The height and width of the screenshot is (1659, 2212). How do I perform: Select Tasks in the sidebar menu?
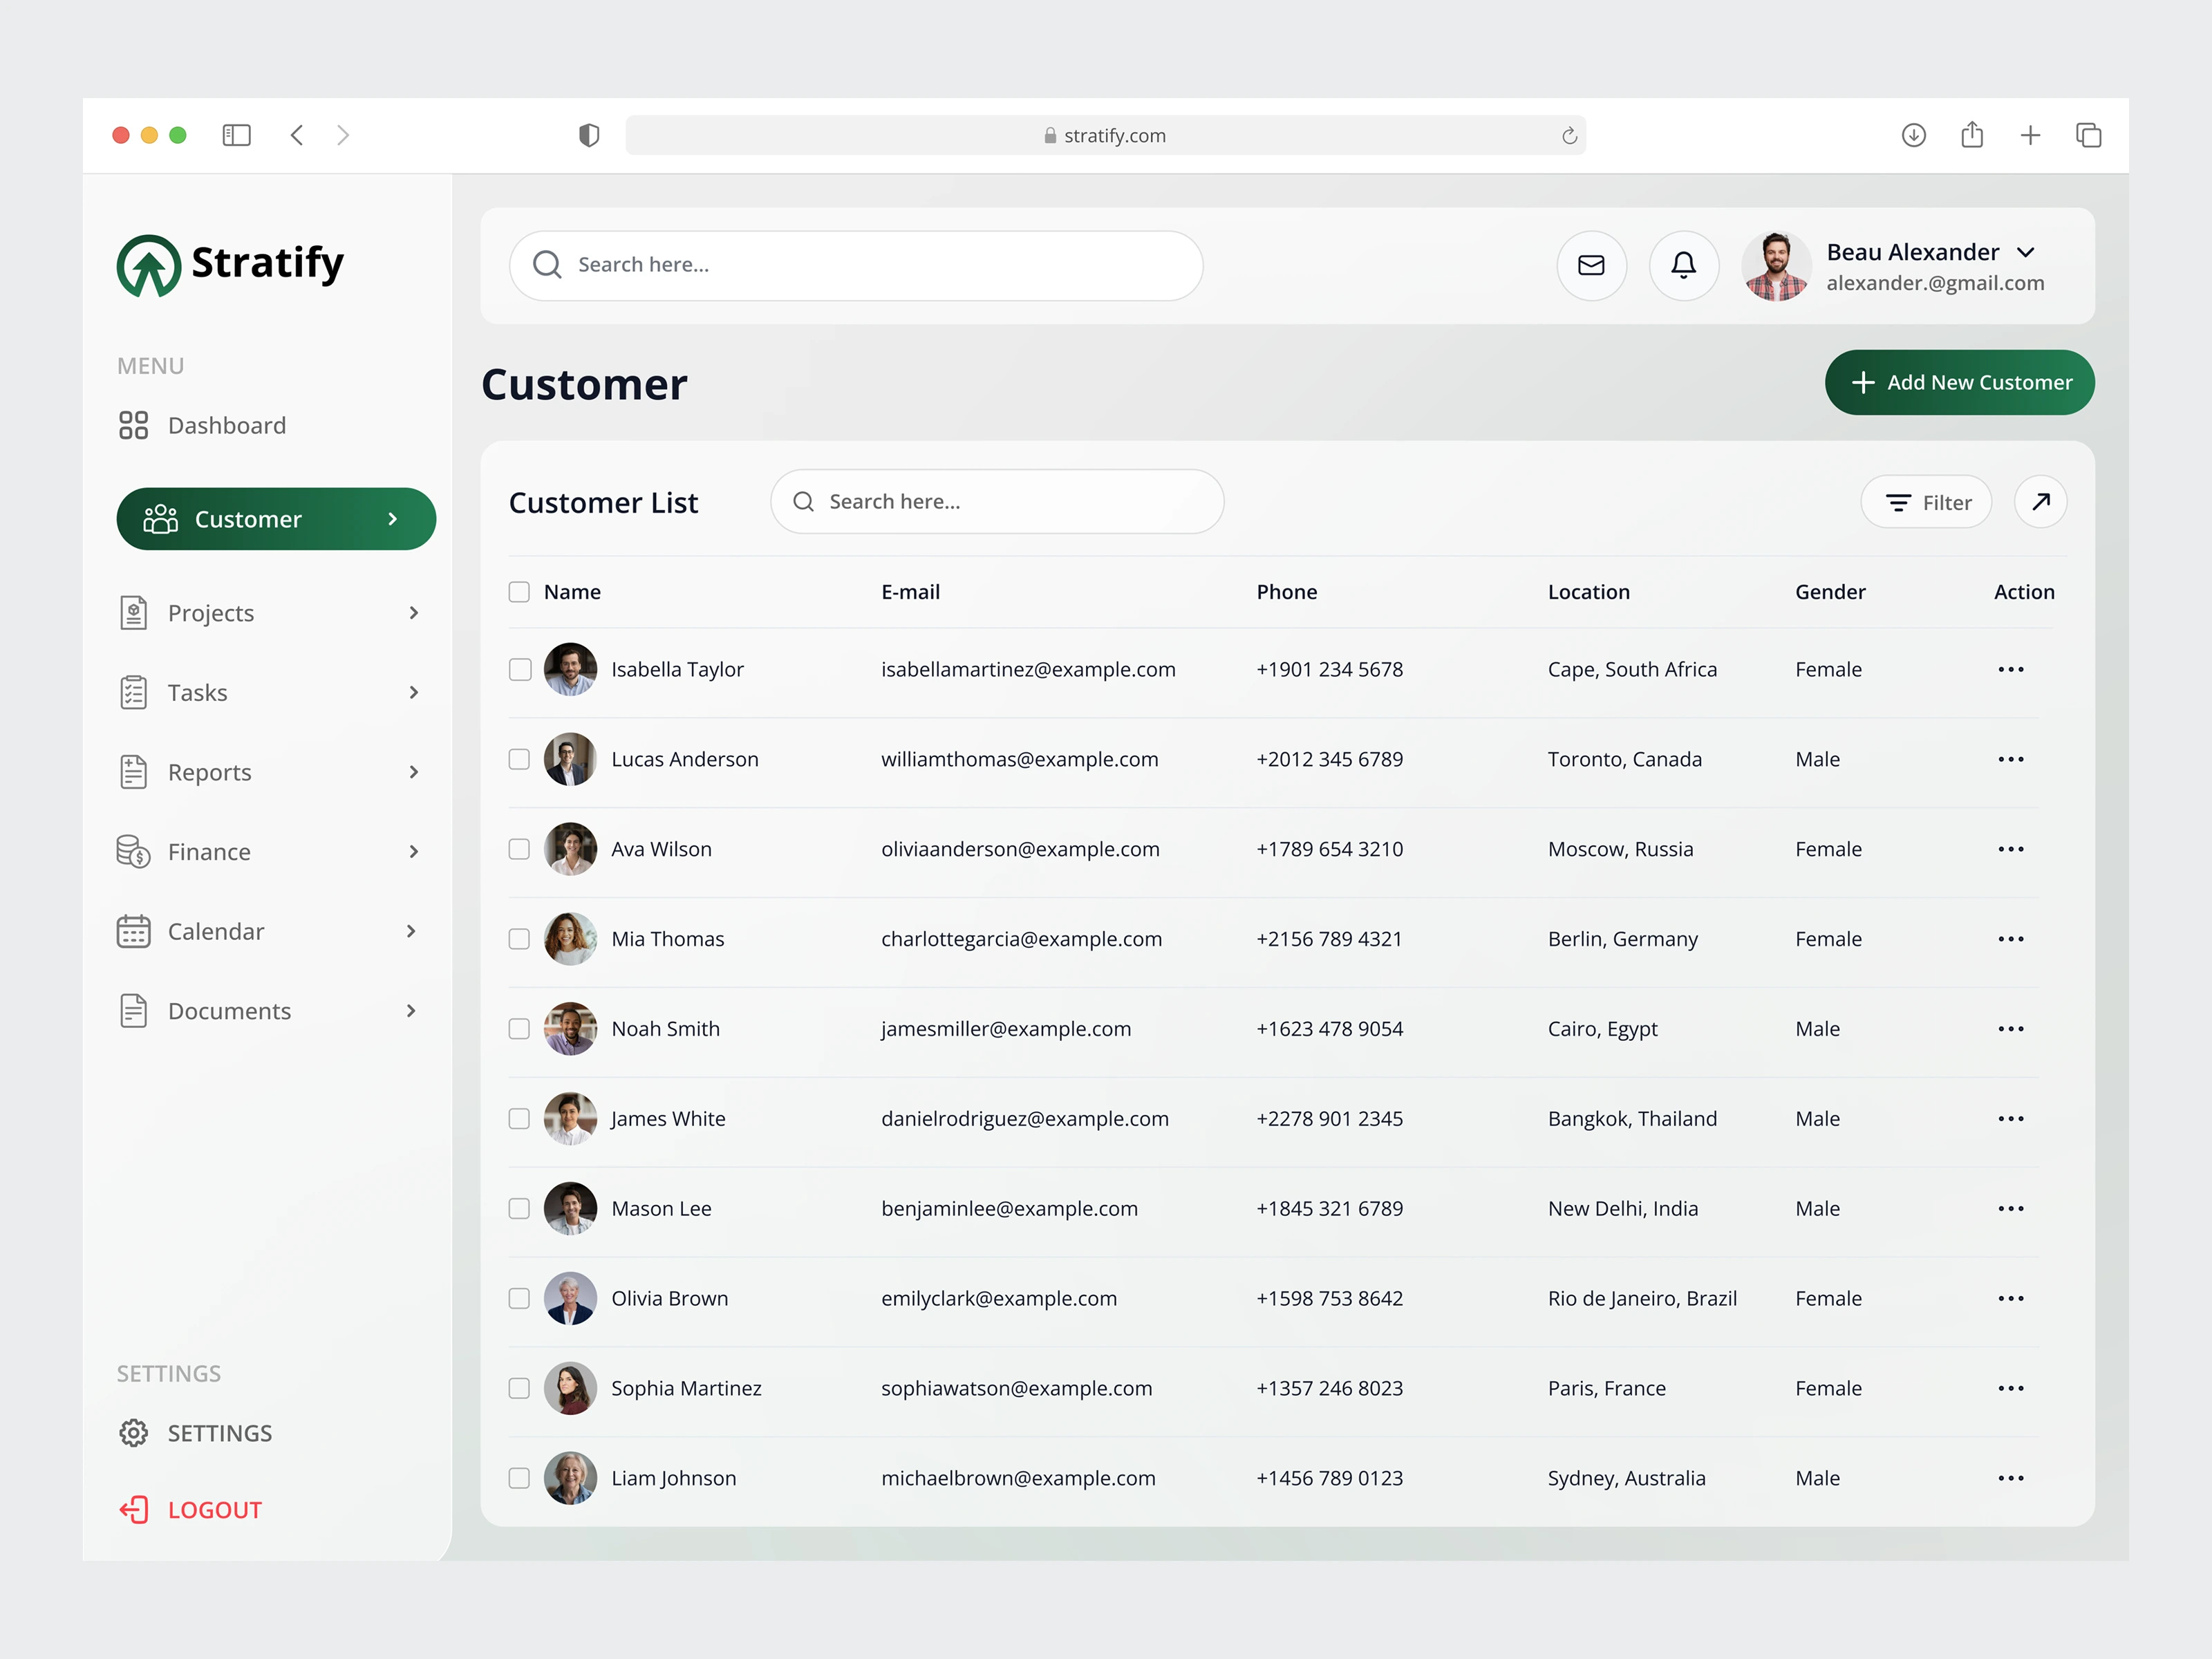tap(197, 691)
